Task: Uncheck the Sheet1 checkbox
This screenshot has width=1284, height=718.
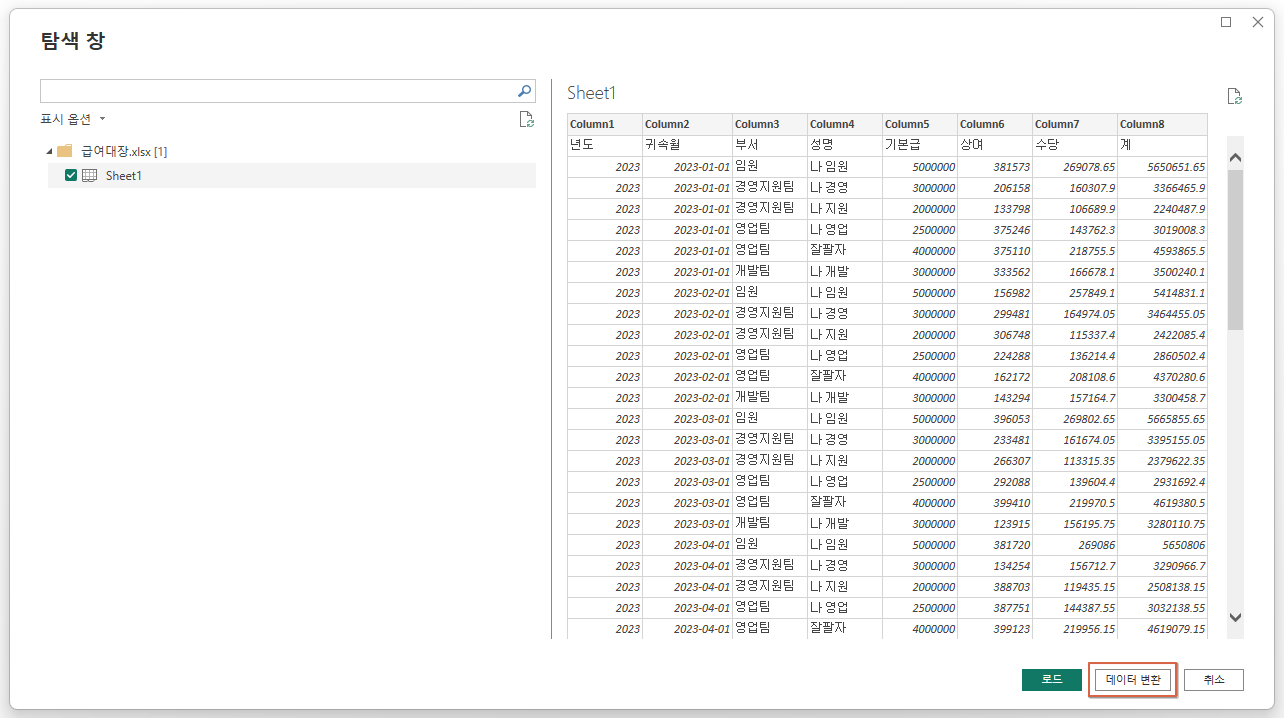Action: tap(71, 175)
